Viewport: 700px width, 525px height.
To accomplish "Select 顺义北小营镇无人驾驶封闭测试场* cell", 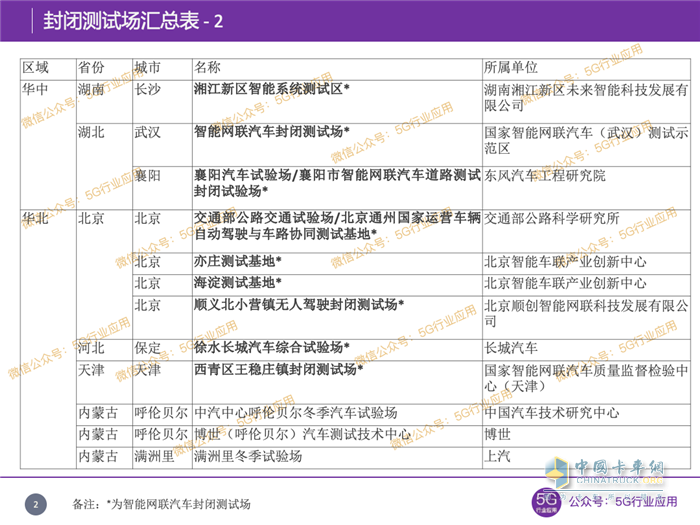I will (338, 317).
